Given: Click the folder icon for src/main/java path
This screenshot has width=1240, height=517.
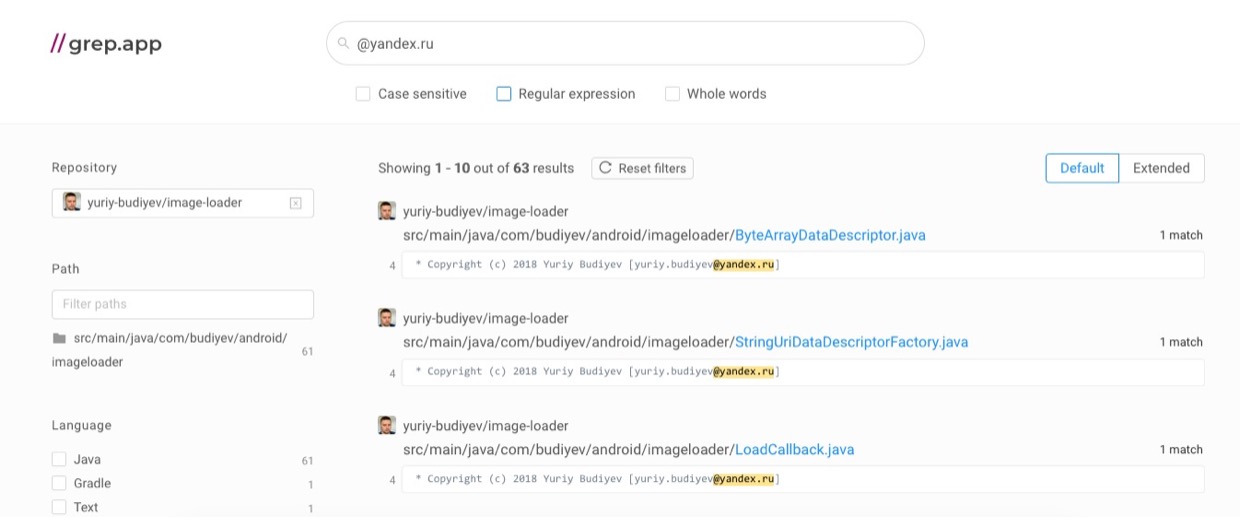Looking at the screenshot, I should 59,338.
